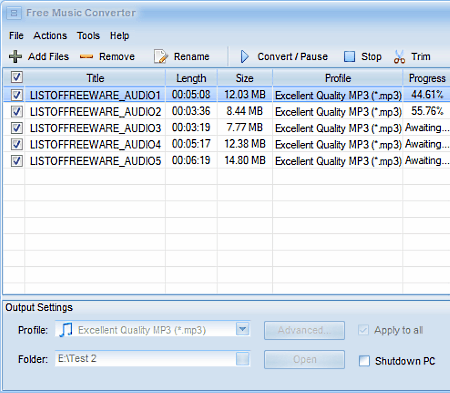Click the Open folder button
This screenshot has height=393, width=450.
[304, 359]
